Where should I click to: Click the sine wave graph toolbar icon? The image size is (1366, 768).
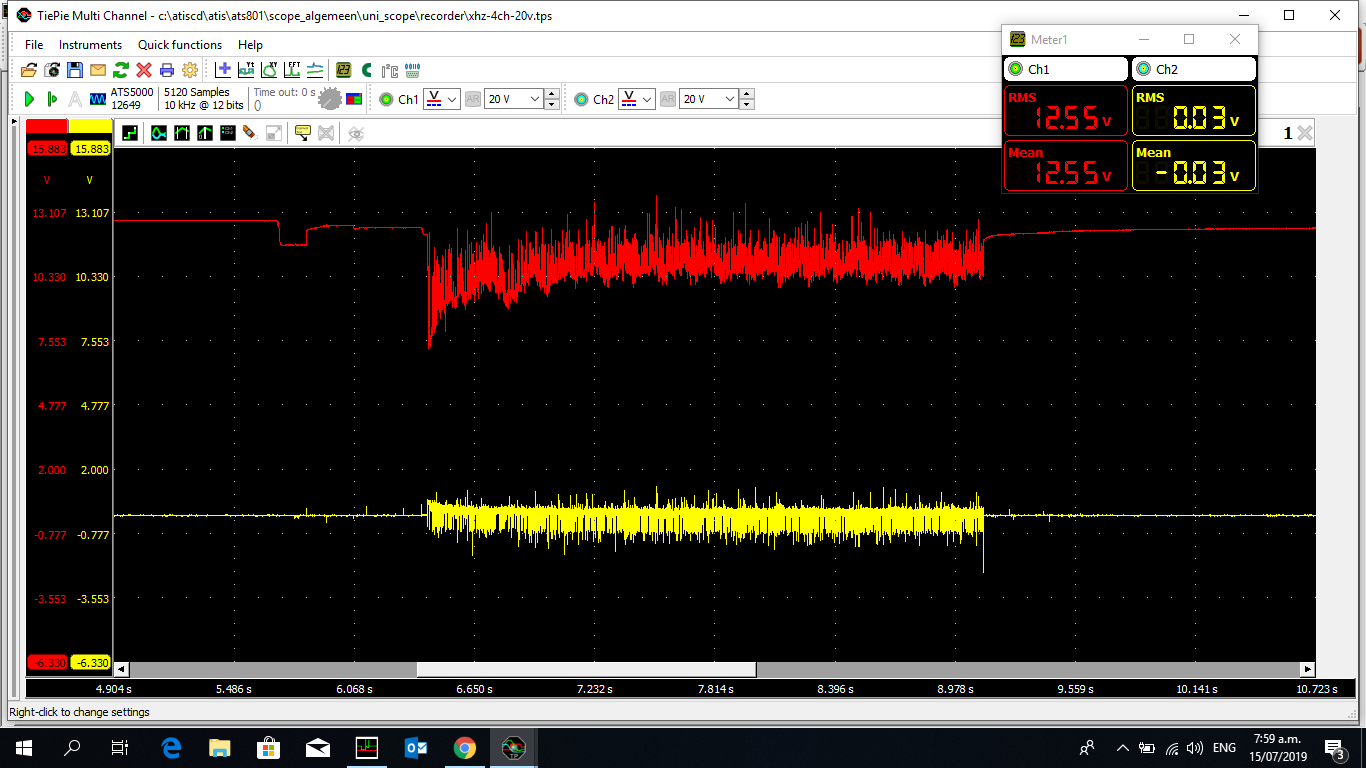pyautogui.click(x=159, y=132)
